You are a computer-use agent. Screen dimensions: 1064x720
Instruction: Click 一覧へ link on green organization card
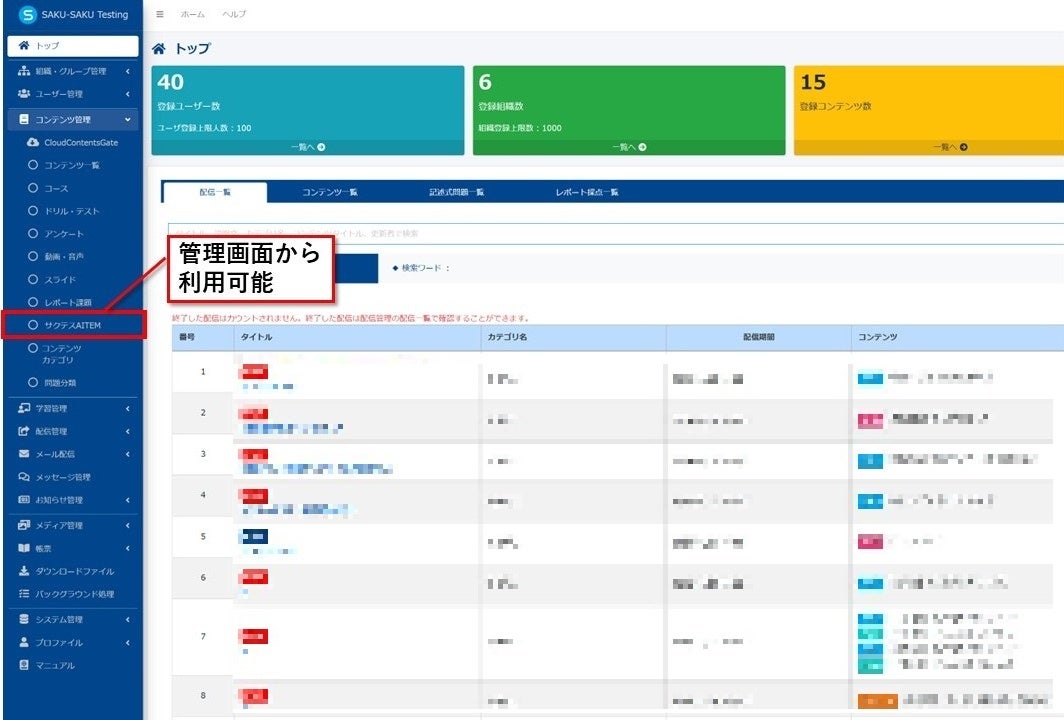[x=629, y=147]
